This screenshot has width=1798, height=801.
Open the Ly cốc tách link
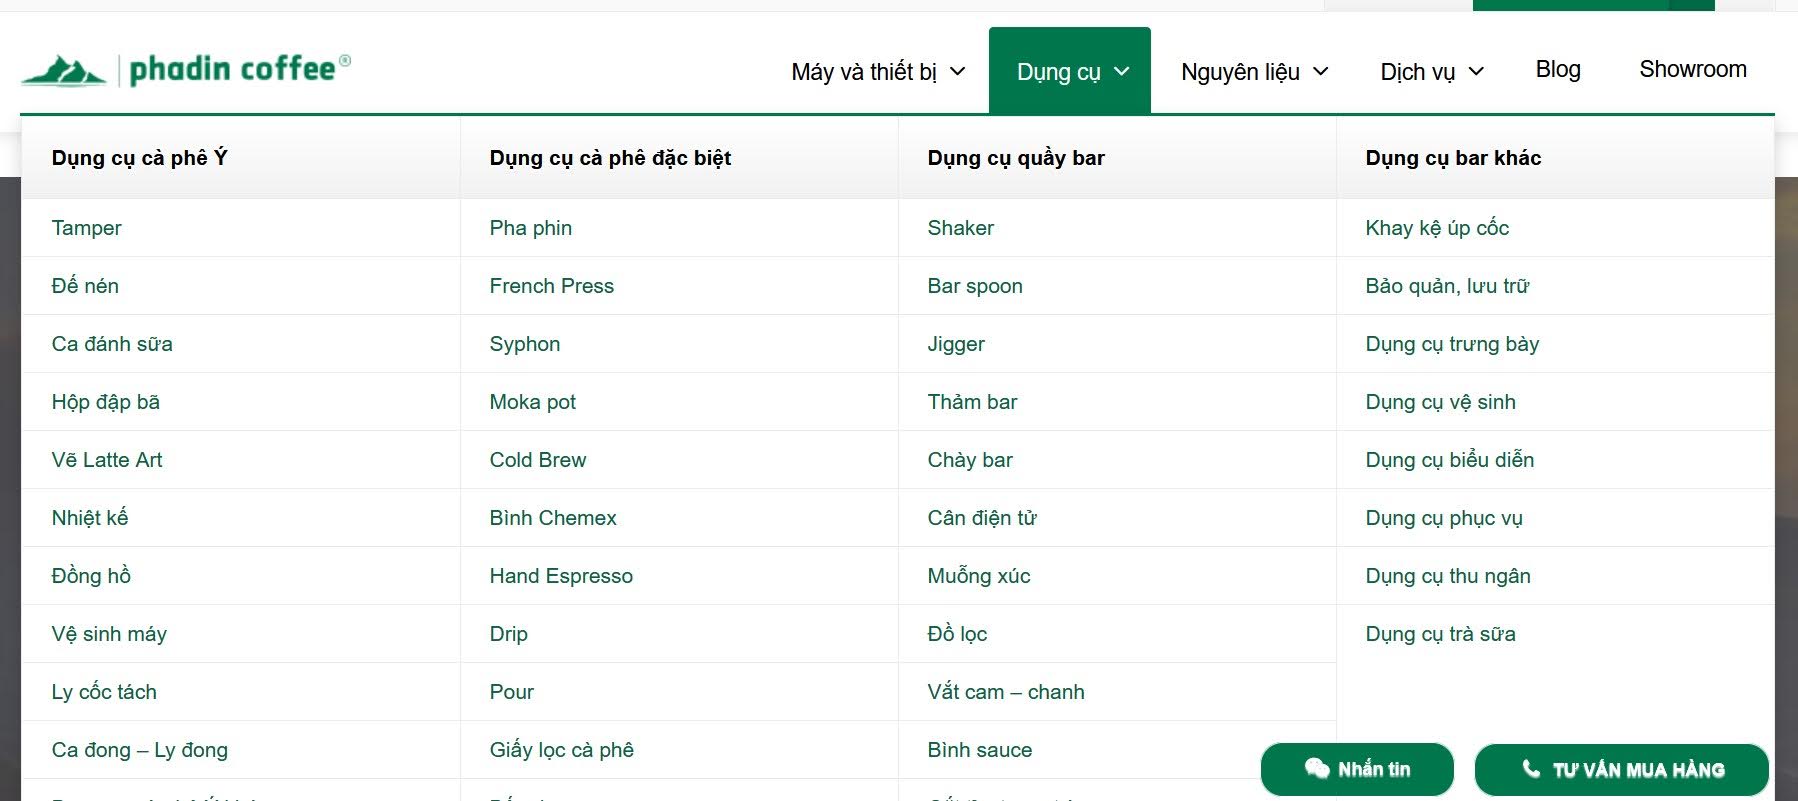click(104, 692)
